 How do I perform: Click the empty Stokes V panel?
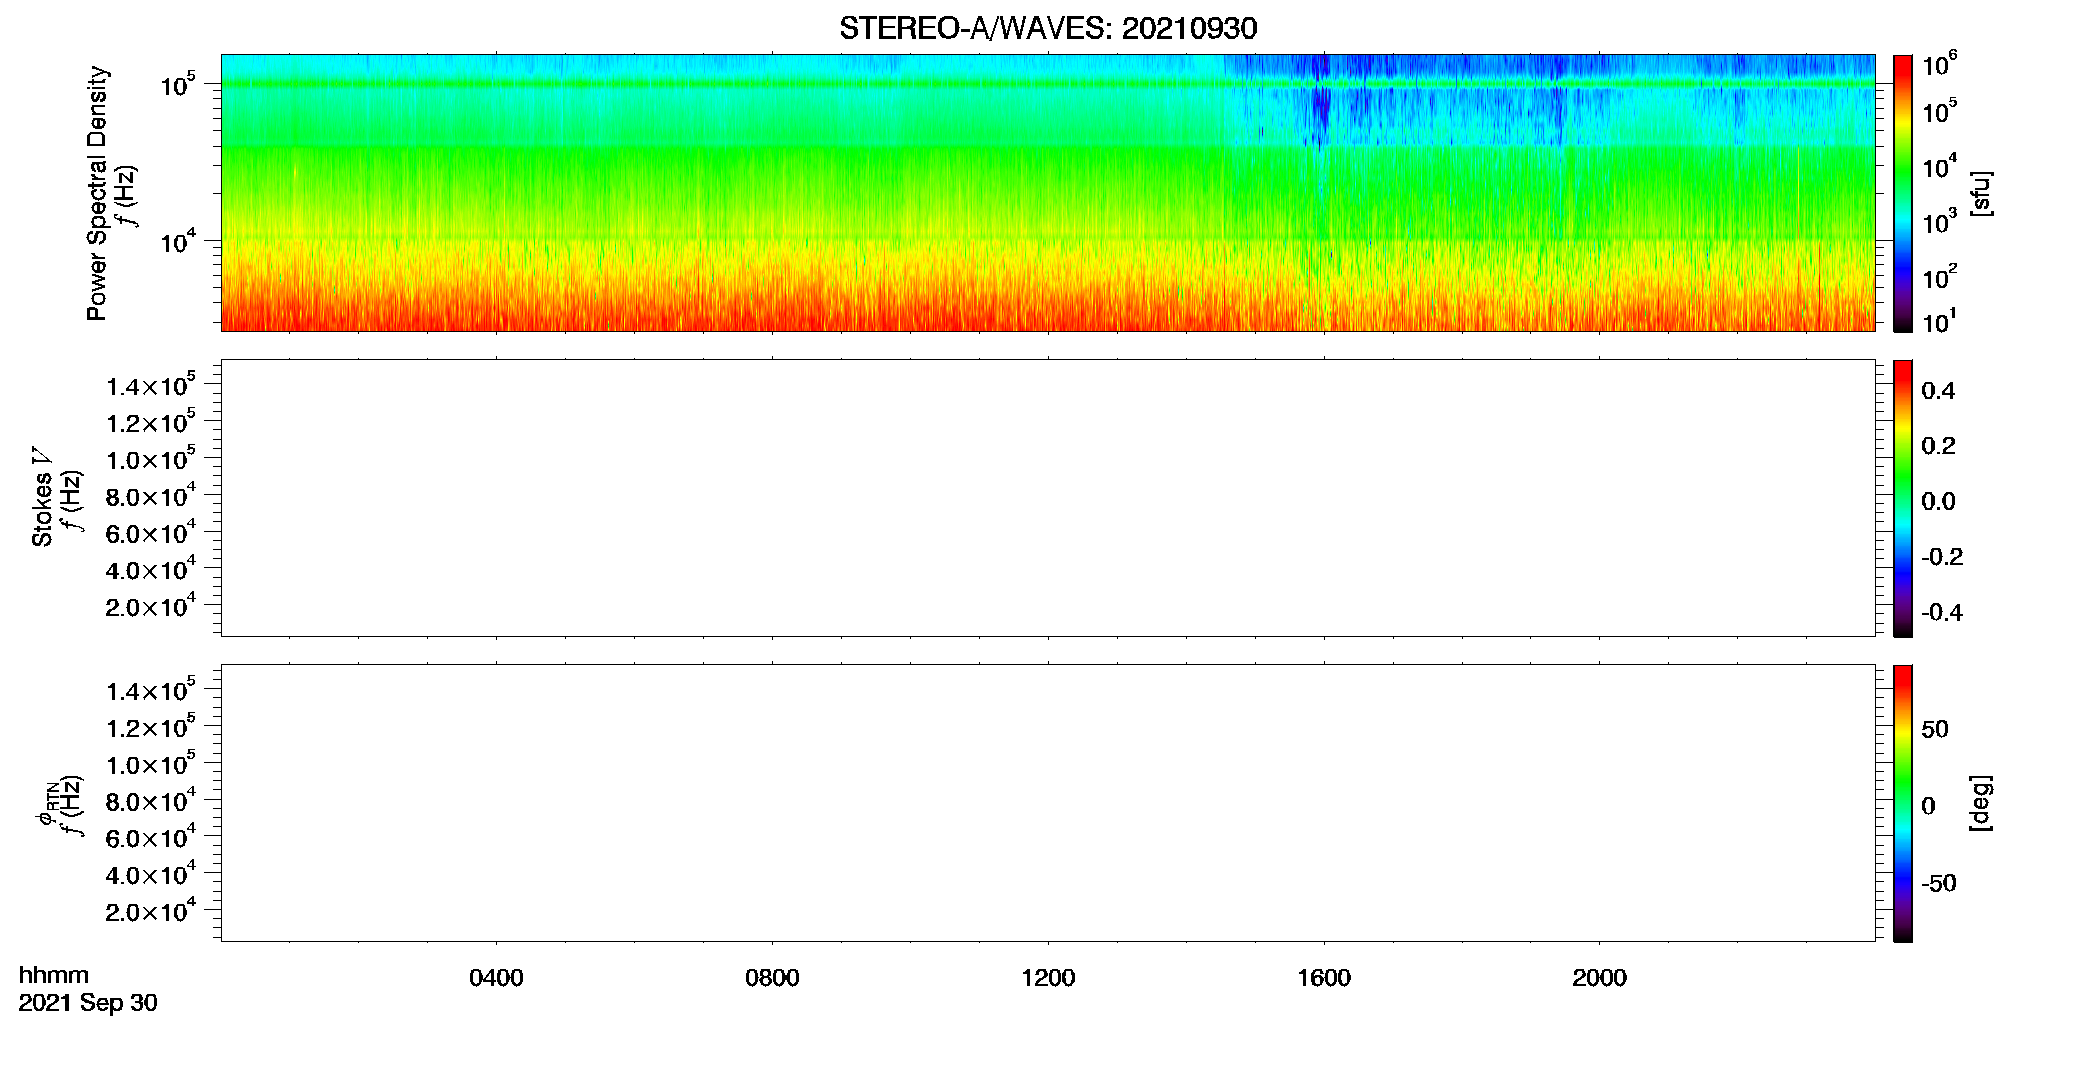click(x=1047, y=498)
